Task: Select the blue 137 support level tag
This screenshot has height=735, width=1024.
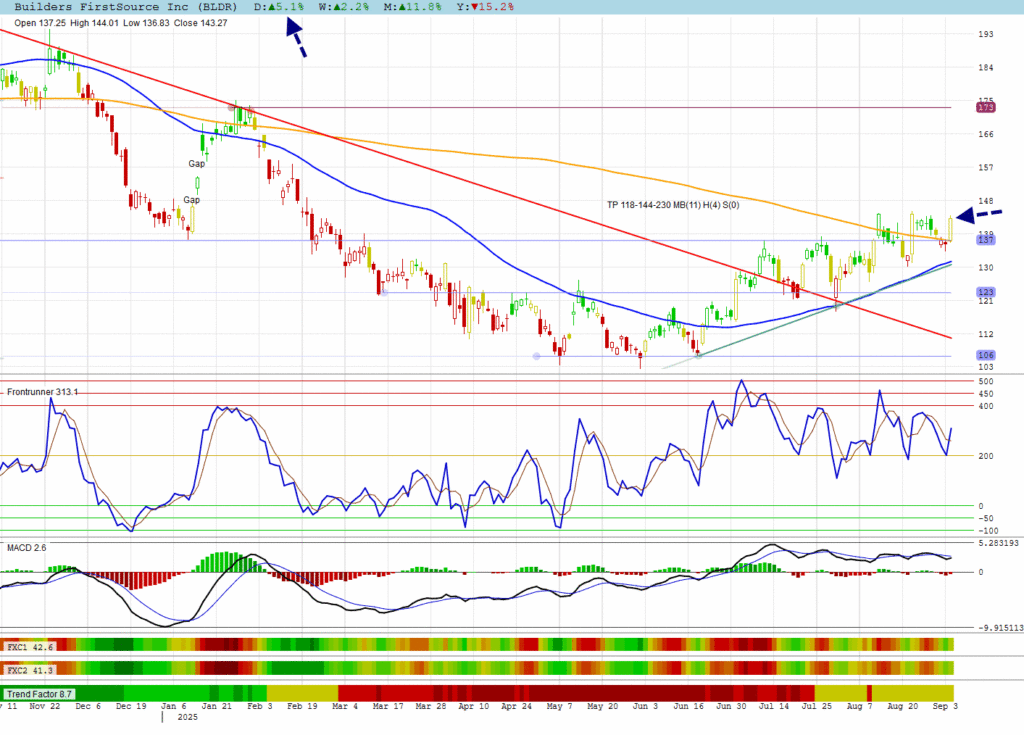Action: click(985, 240)
